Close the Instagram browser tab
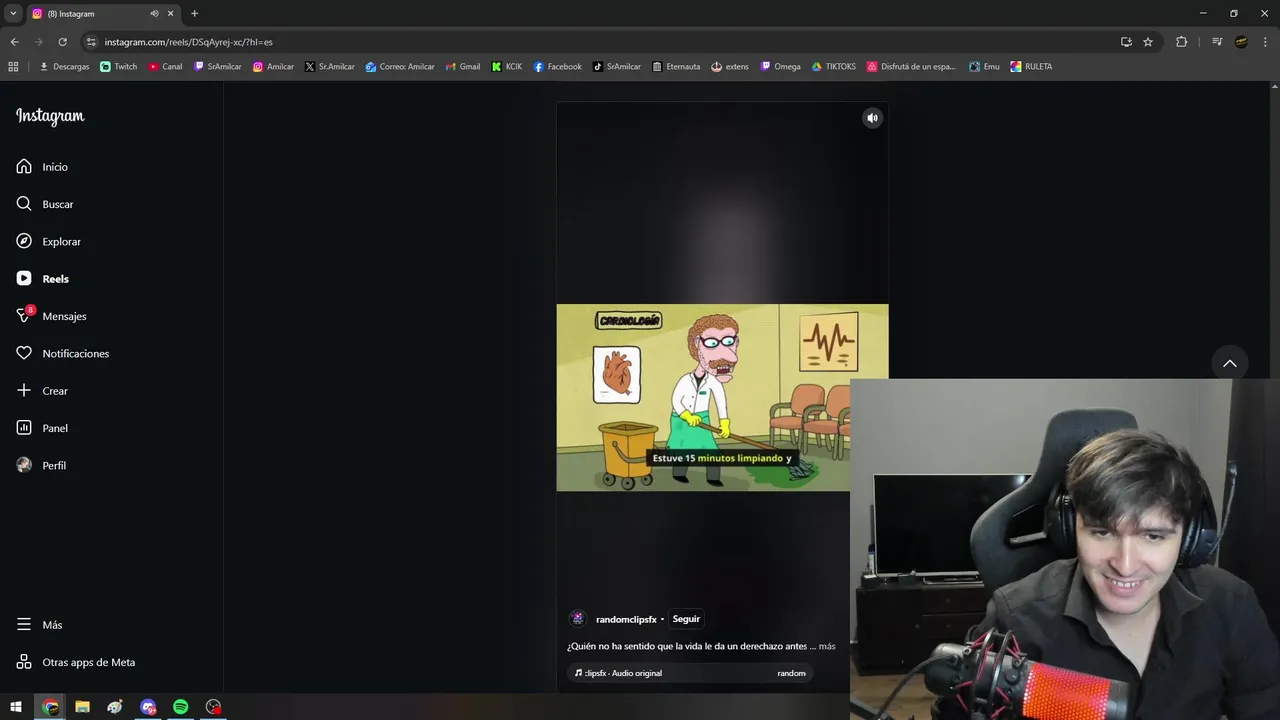 [170, 14]
